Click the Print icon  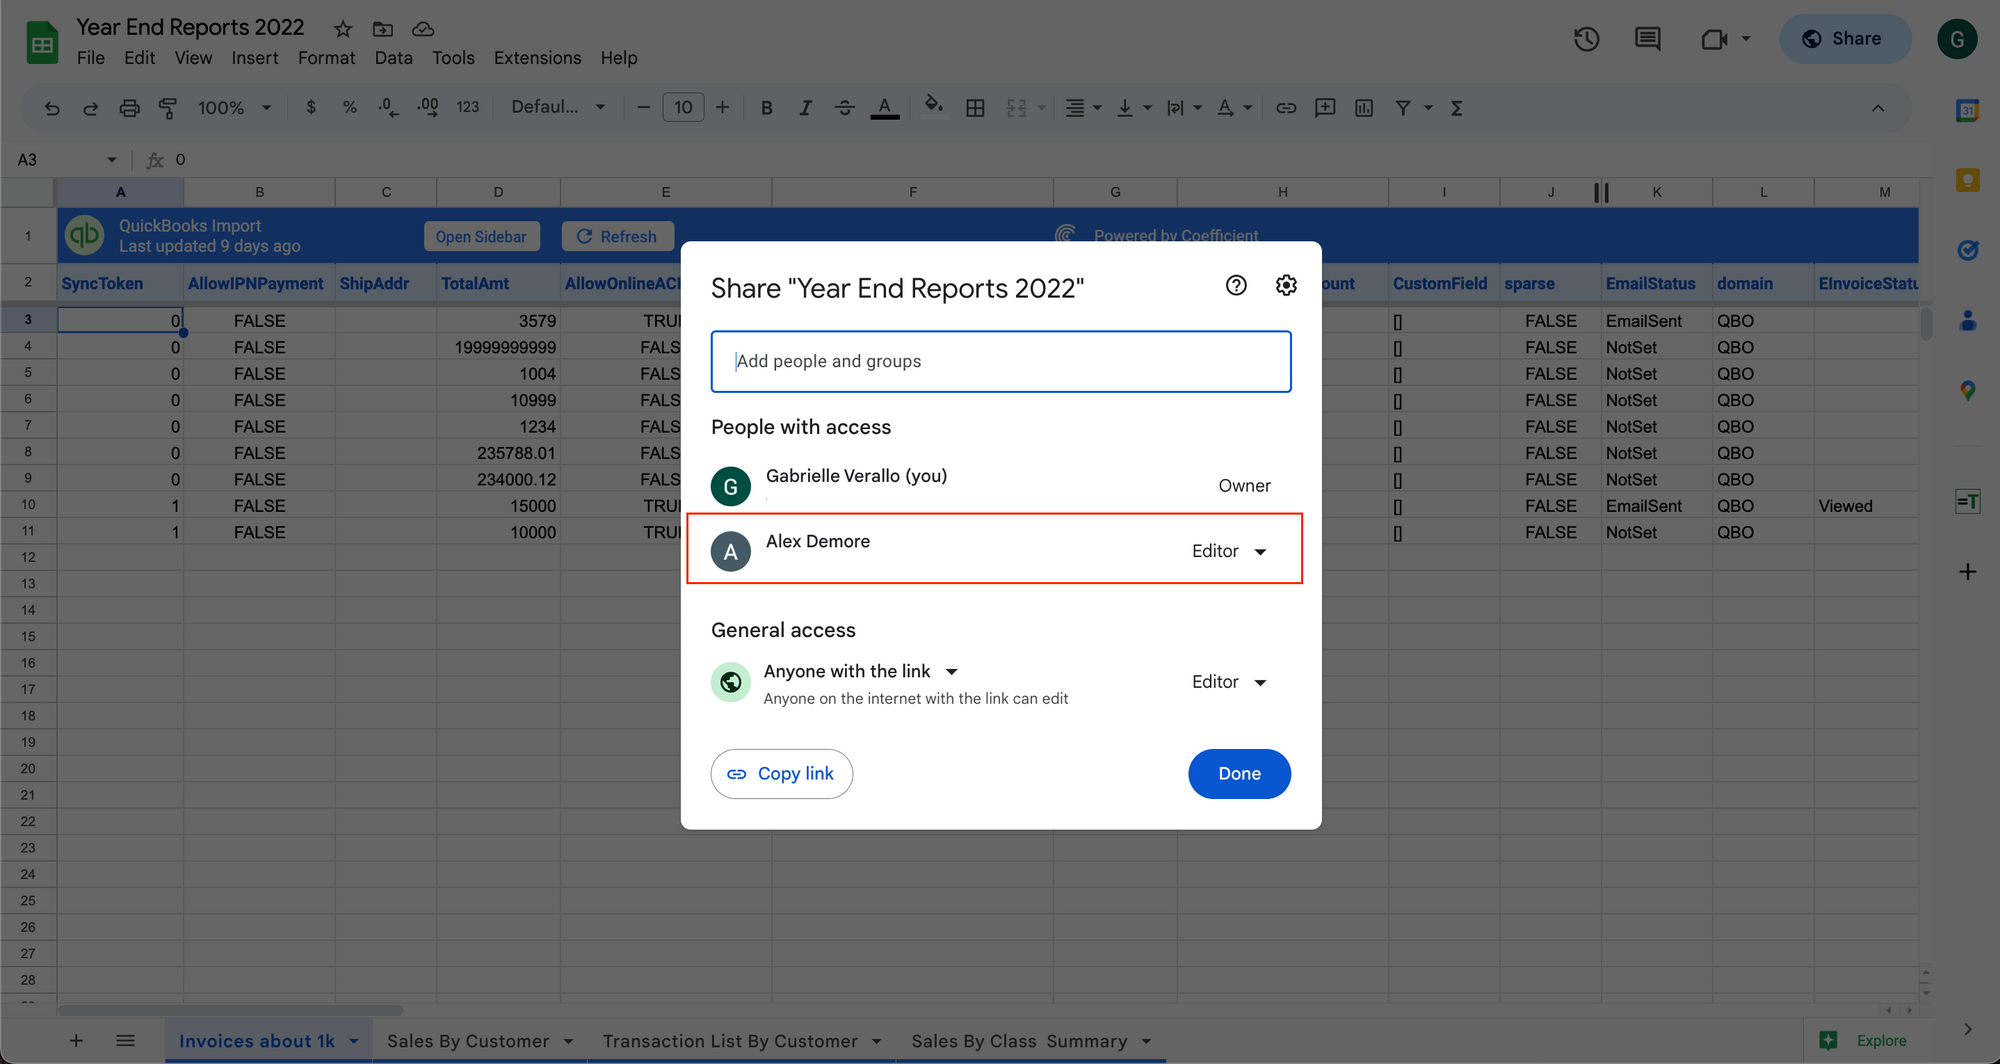pos(129,108)
